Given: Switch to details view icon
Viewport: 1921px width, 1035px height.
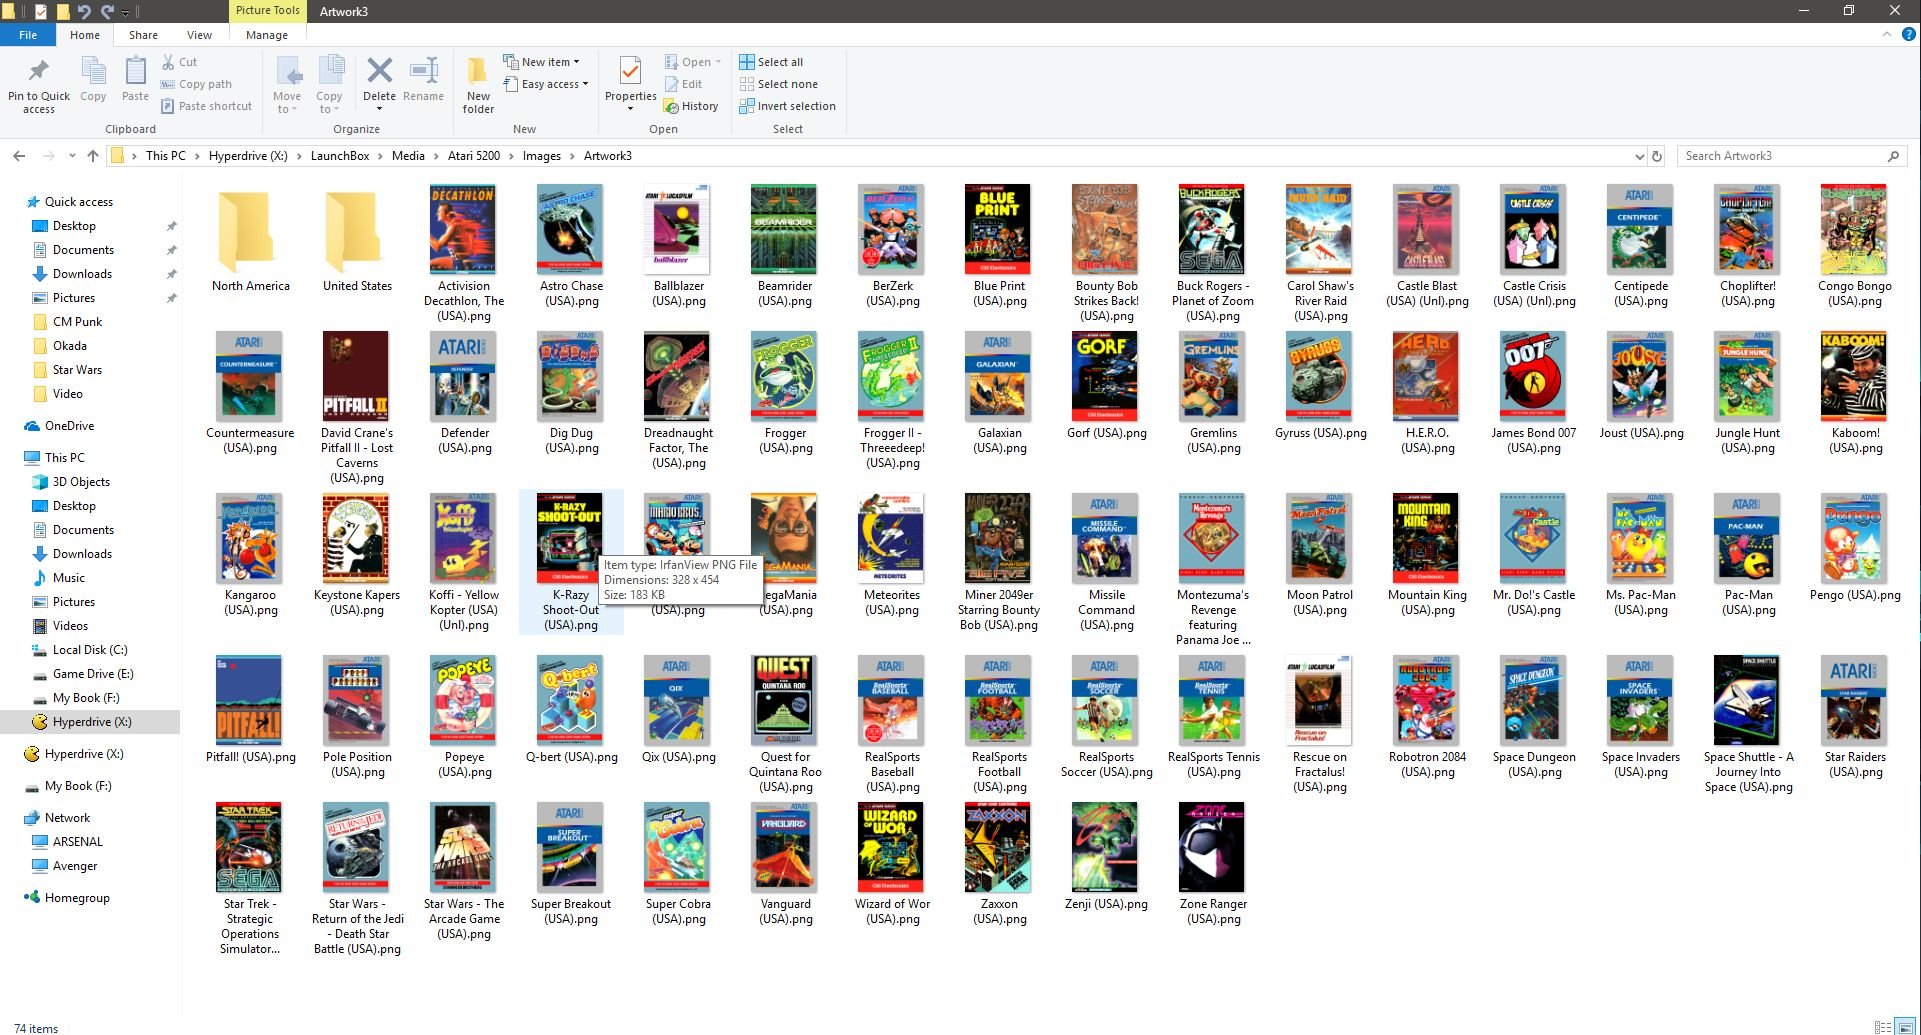Looking at the screenshot, I should coord(1883,1027).
